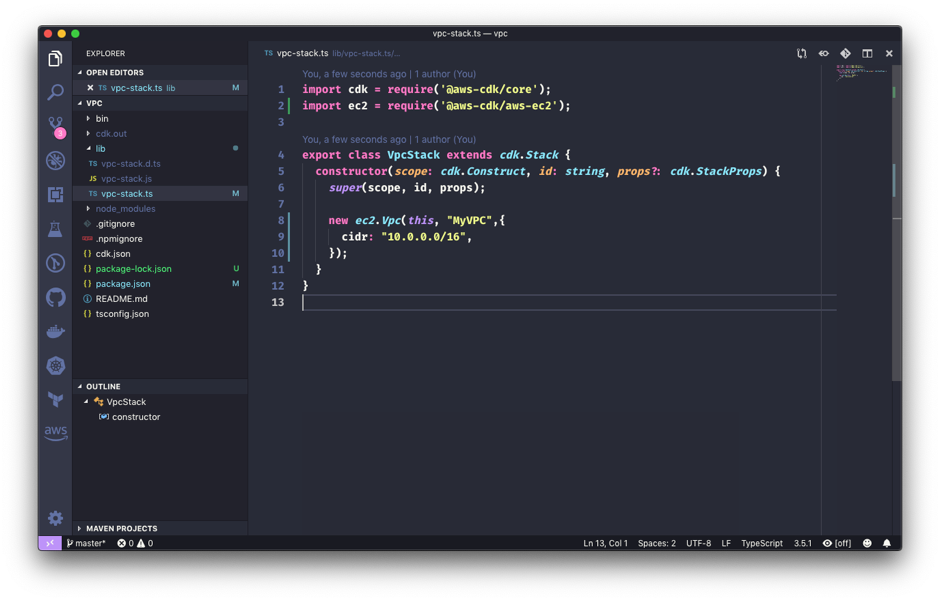The image size is (939, 600).
Task: Open the Explorer view icon
Action: coord(55,58)
